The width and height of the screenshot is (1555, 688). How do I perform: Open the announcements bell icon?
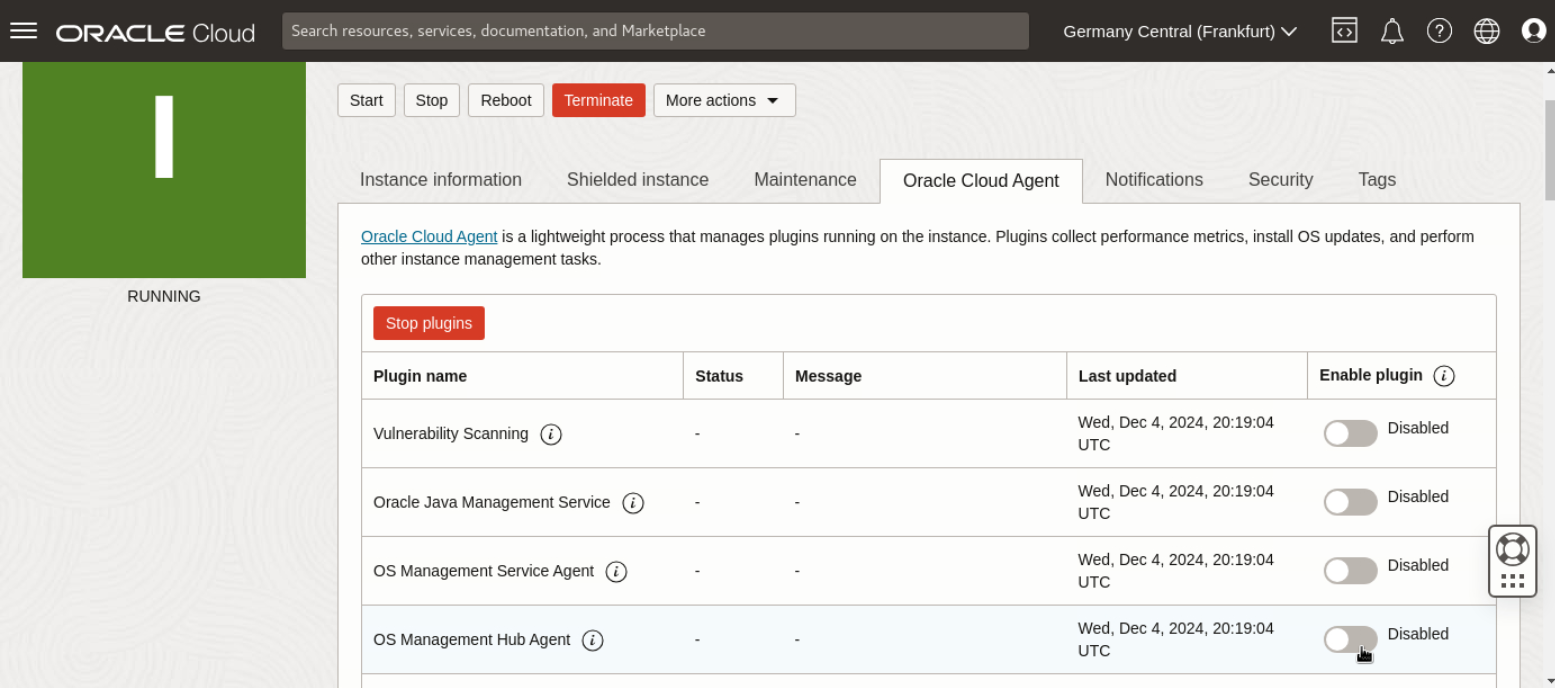coord(1392,31)
